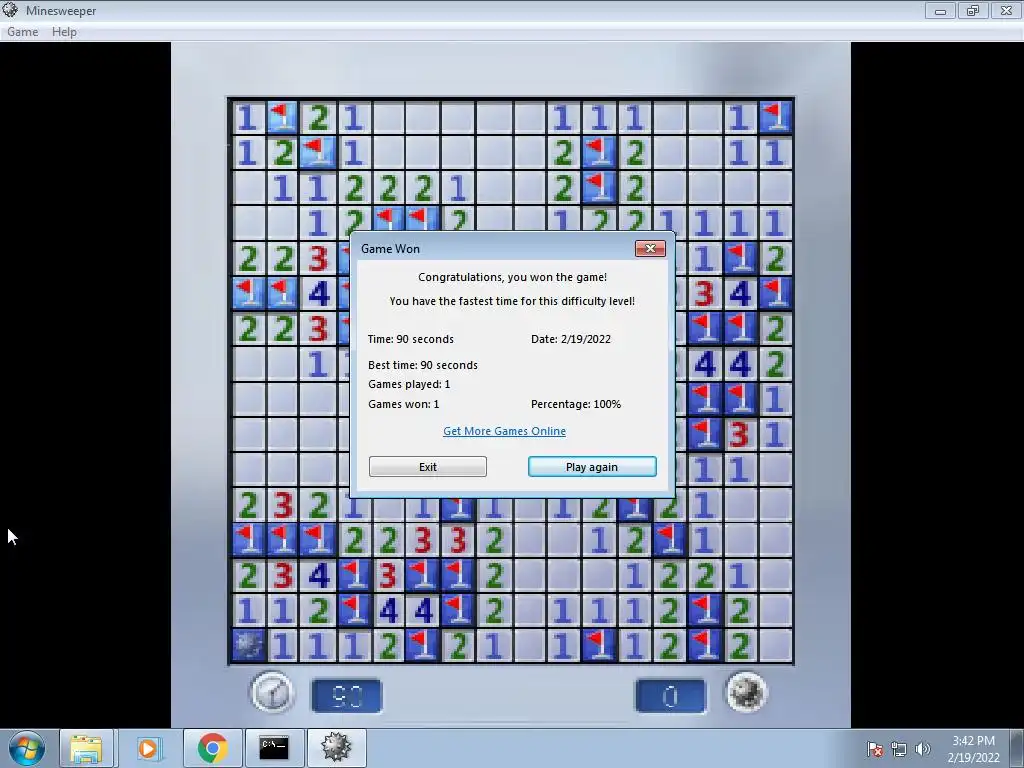This screenshot has height=768, width=1024.
Task: Click flag in sixth row, second column
Action: (x=283, y=293)
